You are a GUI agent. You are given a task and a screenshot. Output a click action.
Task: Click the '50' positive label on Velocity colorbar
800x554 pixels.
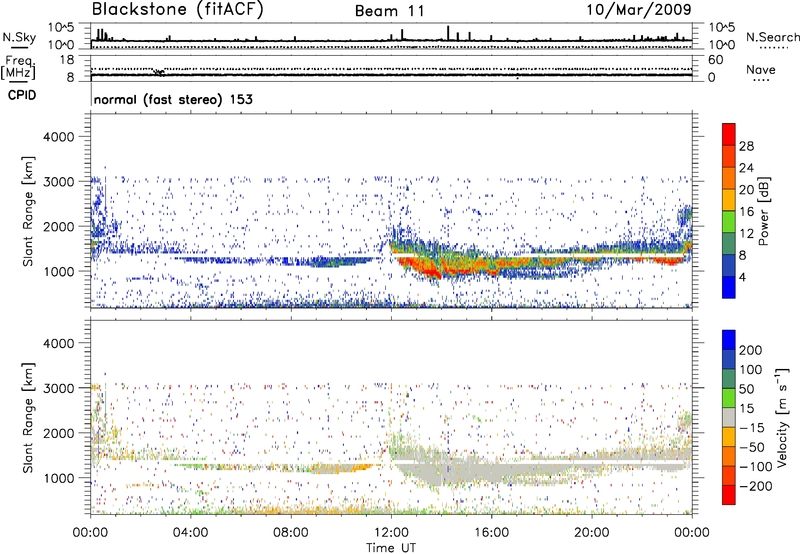tap(746, 389)
